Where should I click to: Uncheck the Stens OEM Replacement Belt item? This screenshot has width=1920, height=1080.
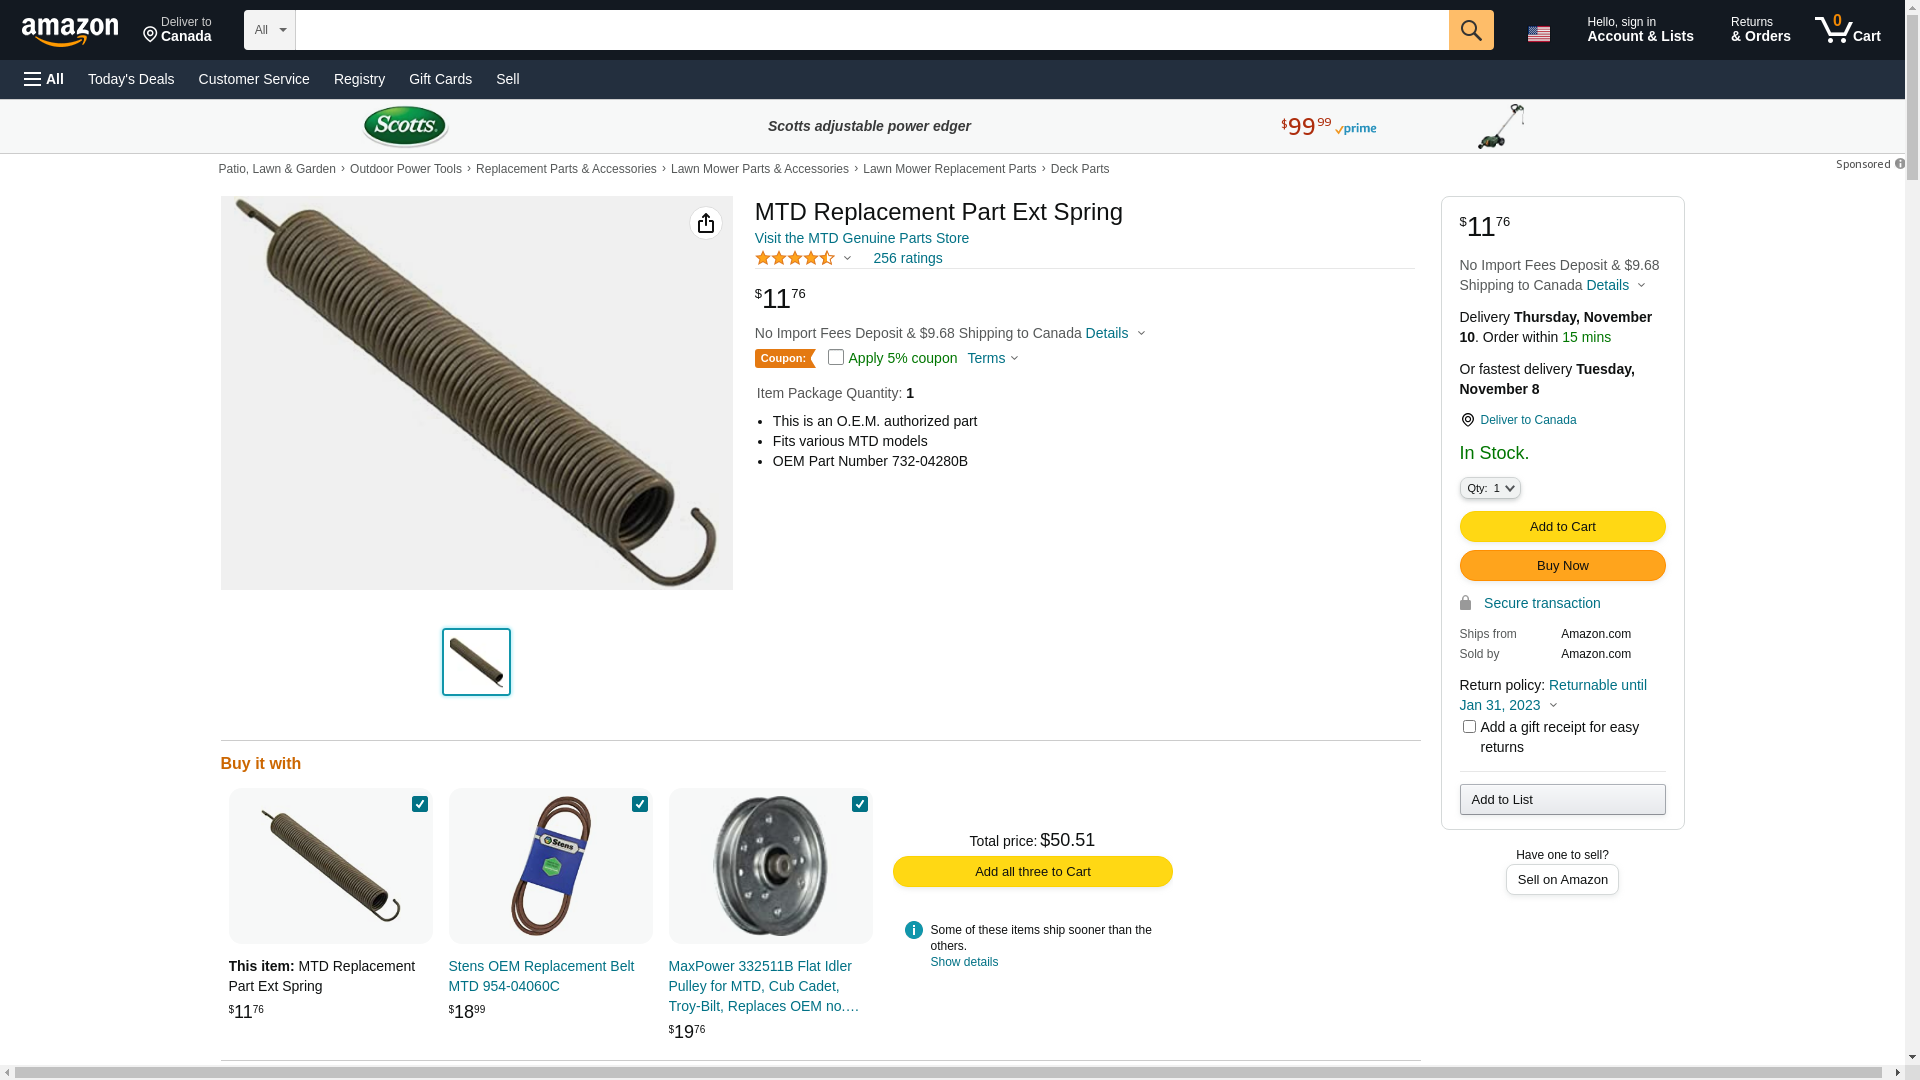640,804
